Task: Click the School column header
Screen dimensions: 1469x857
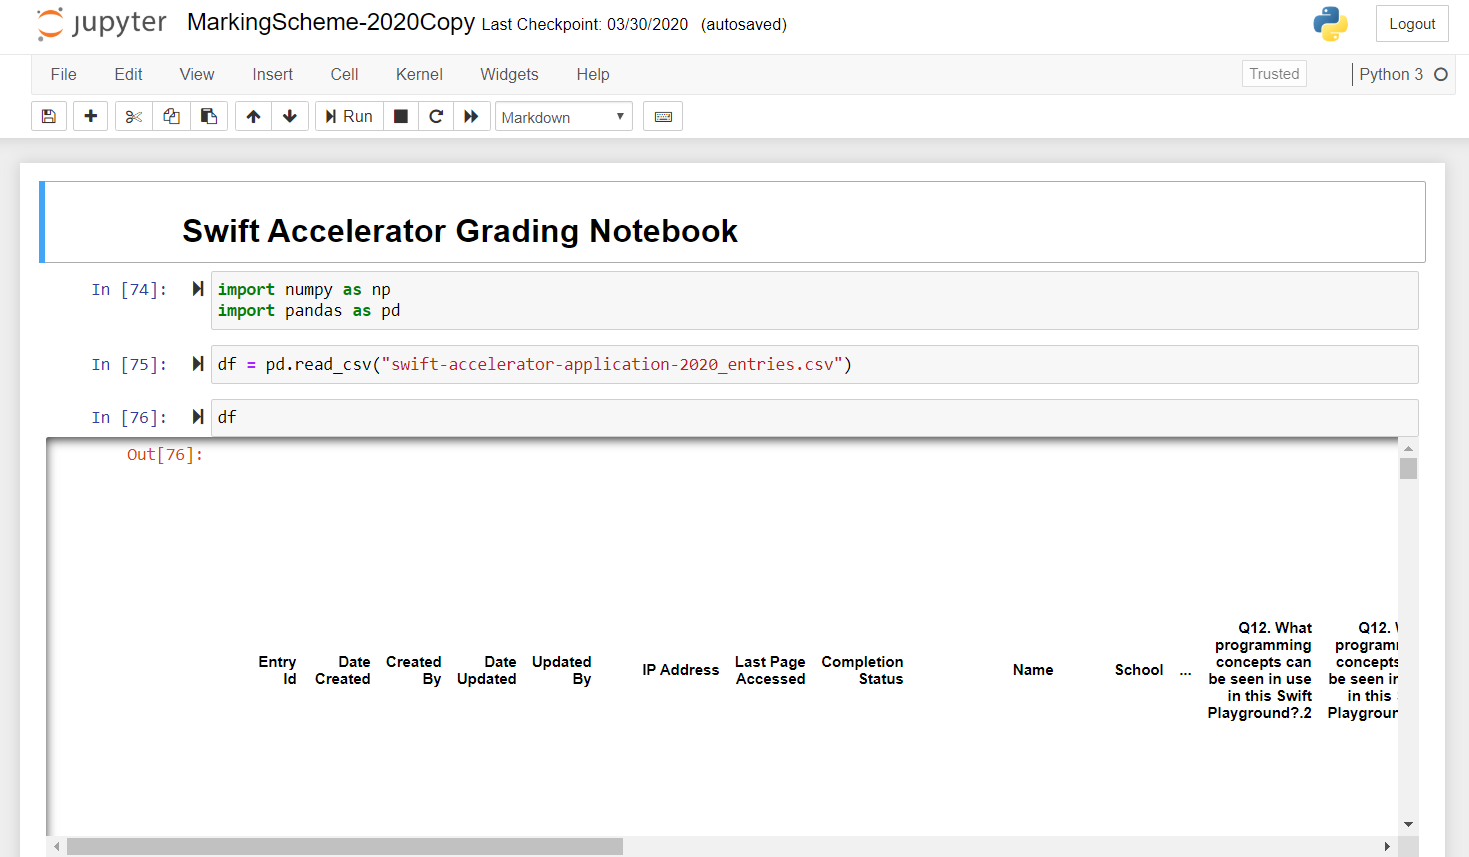Action: (x=1139, y=670)
